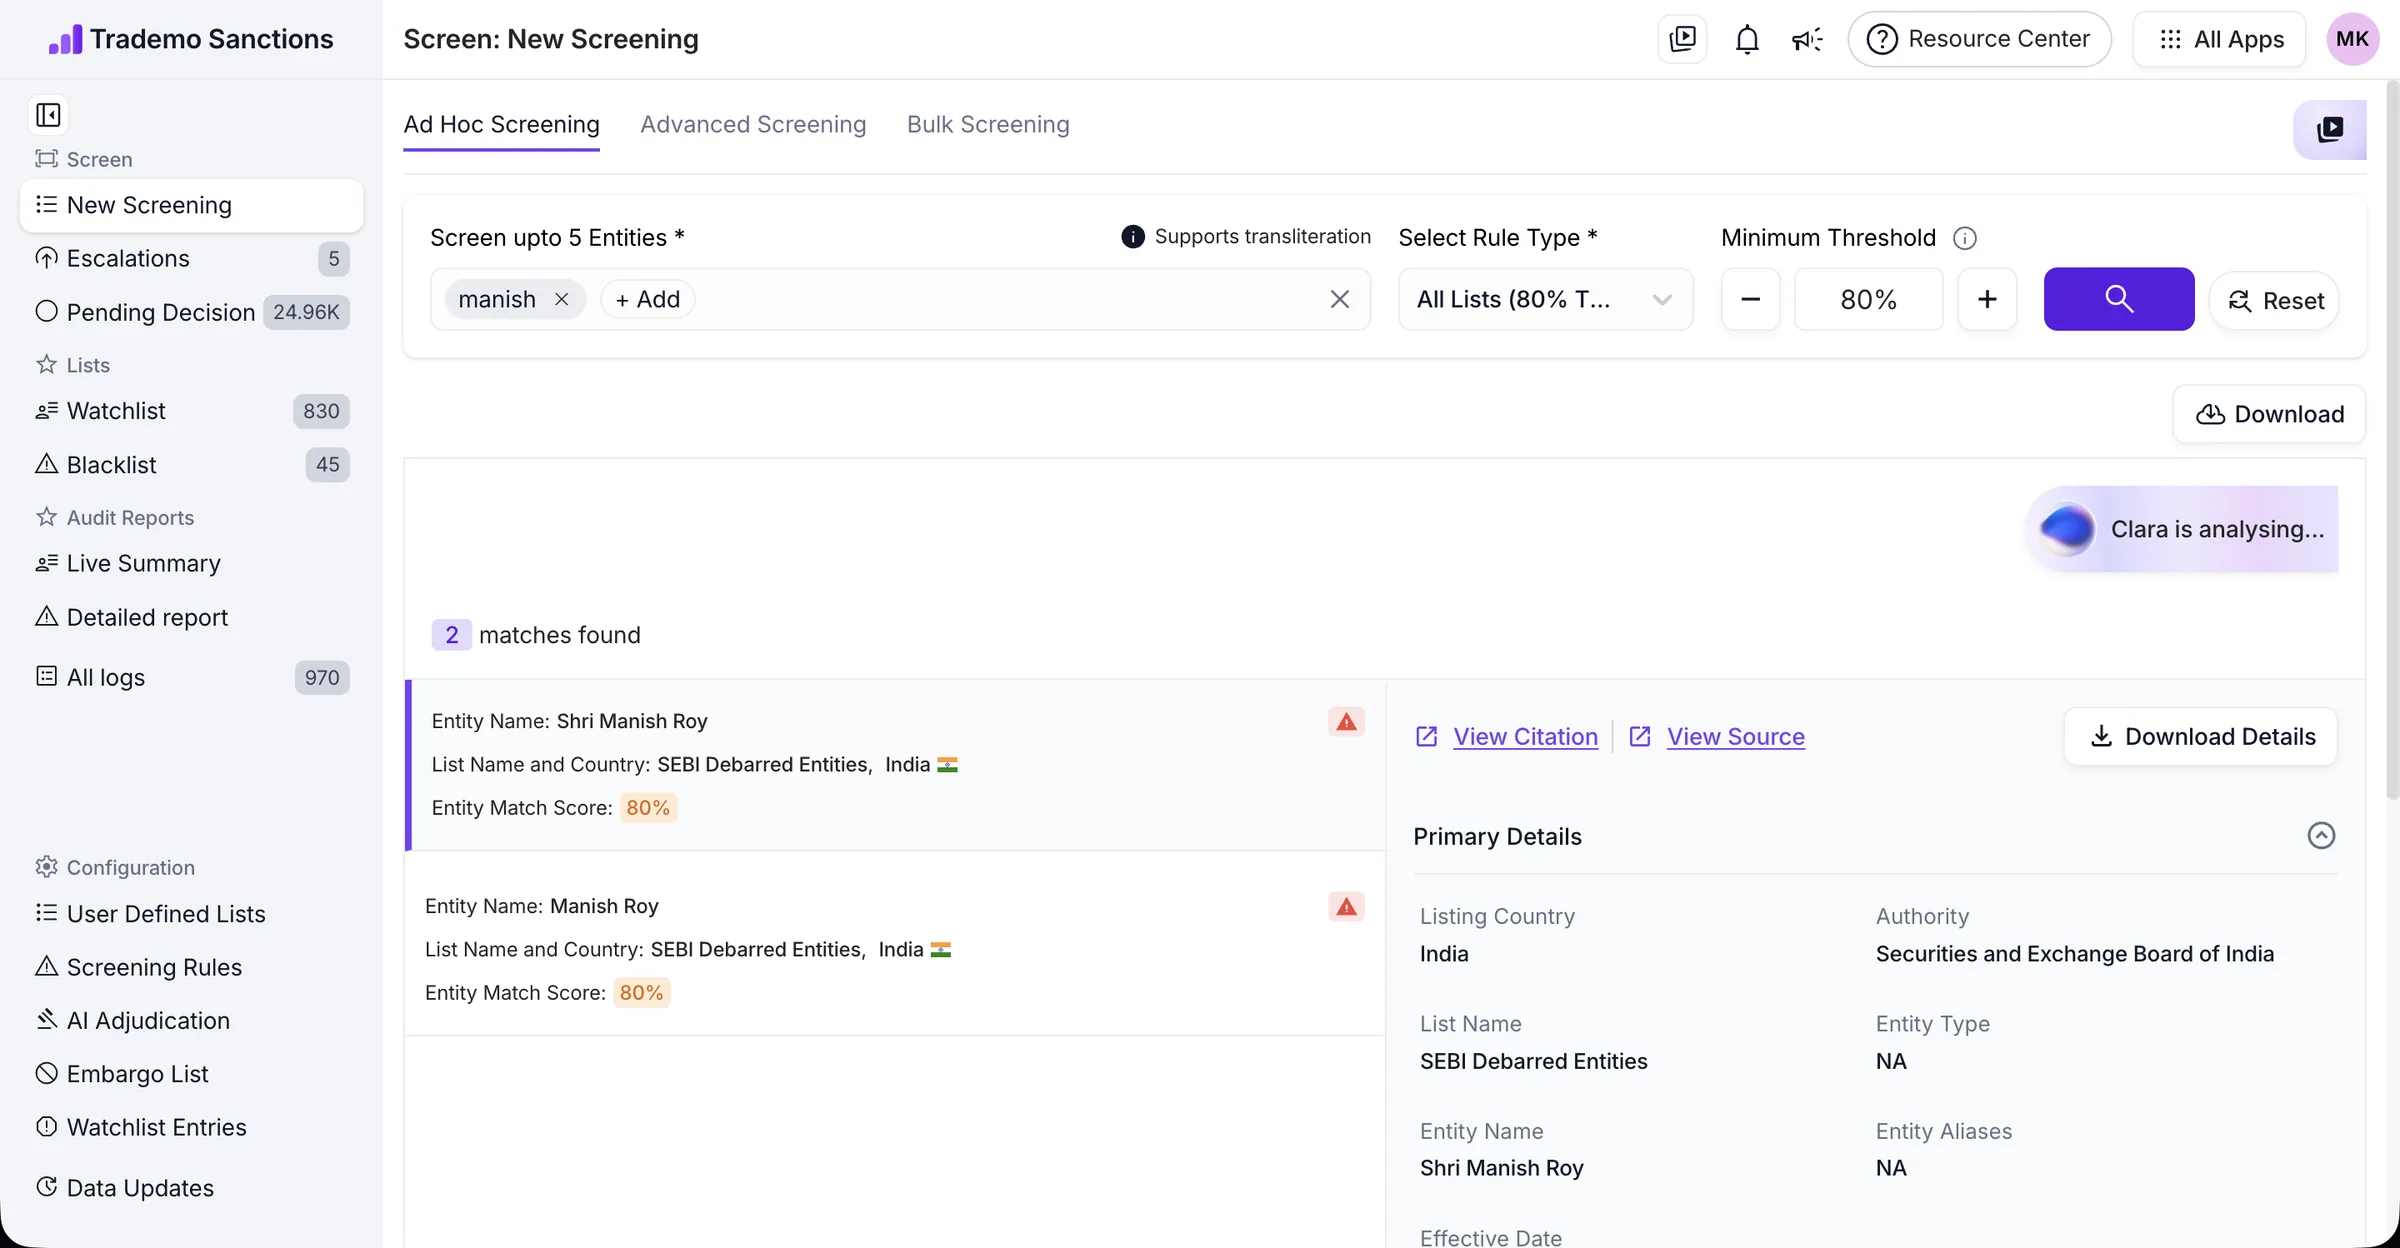Open Detailed report
2400x1248 pixels.
[x=191, y=617]
